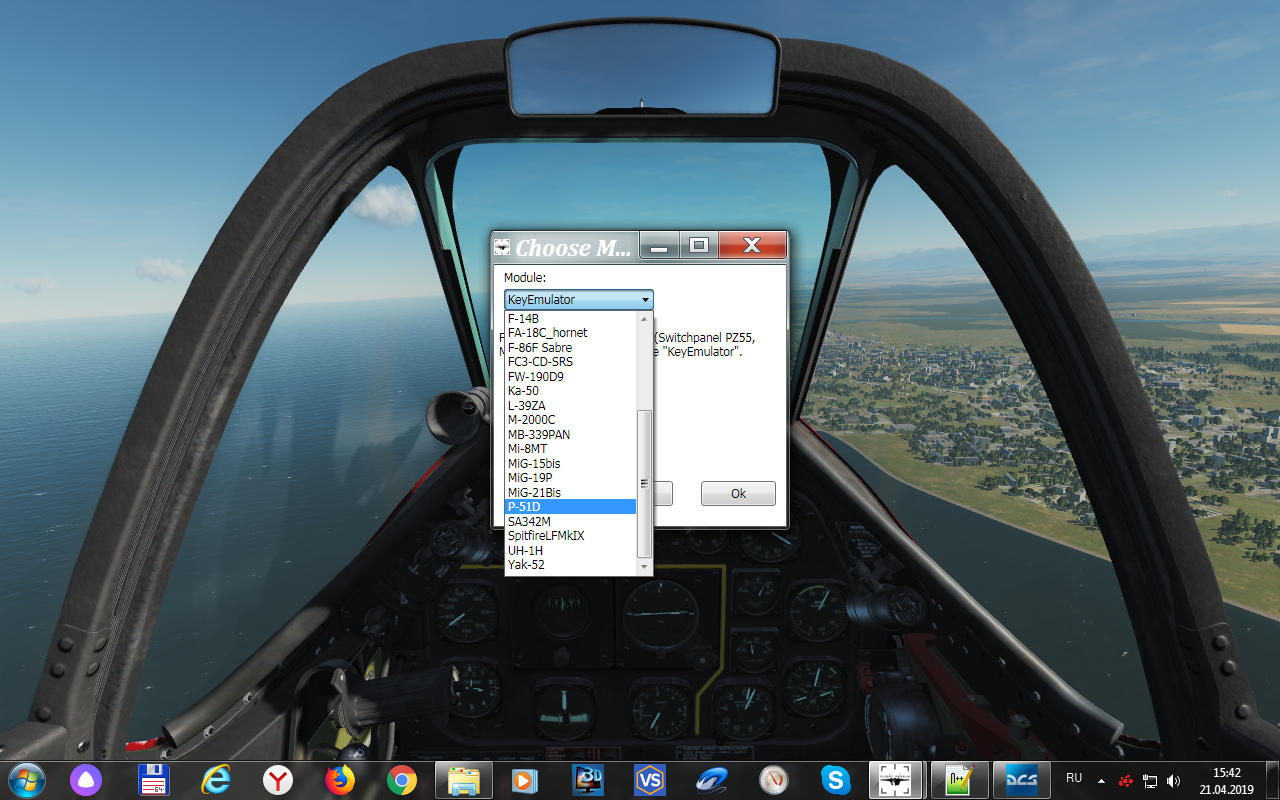Click the RU language indicator
This screenshot has width=1280, height=800.
click(x=1074, y=778)
